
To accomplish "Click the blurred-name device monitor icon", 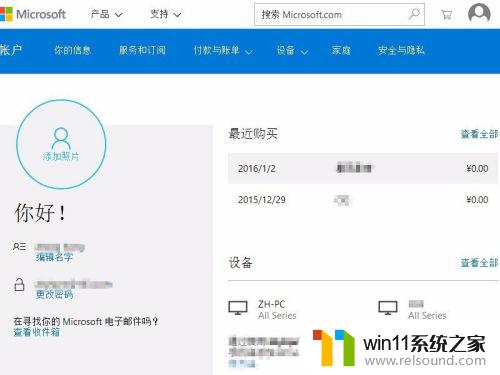I will point(388,308).
